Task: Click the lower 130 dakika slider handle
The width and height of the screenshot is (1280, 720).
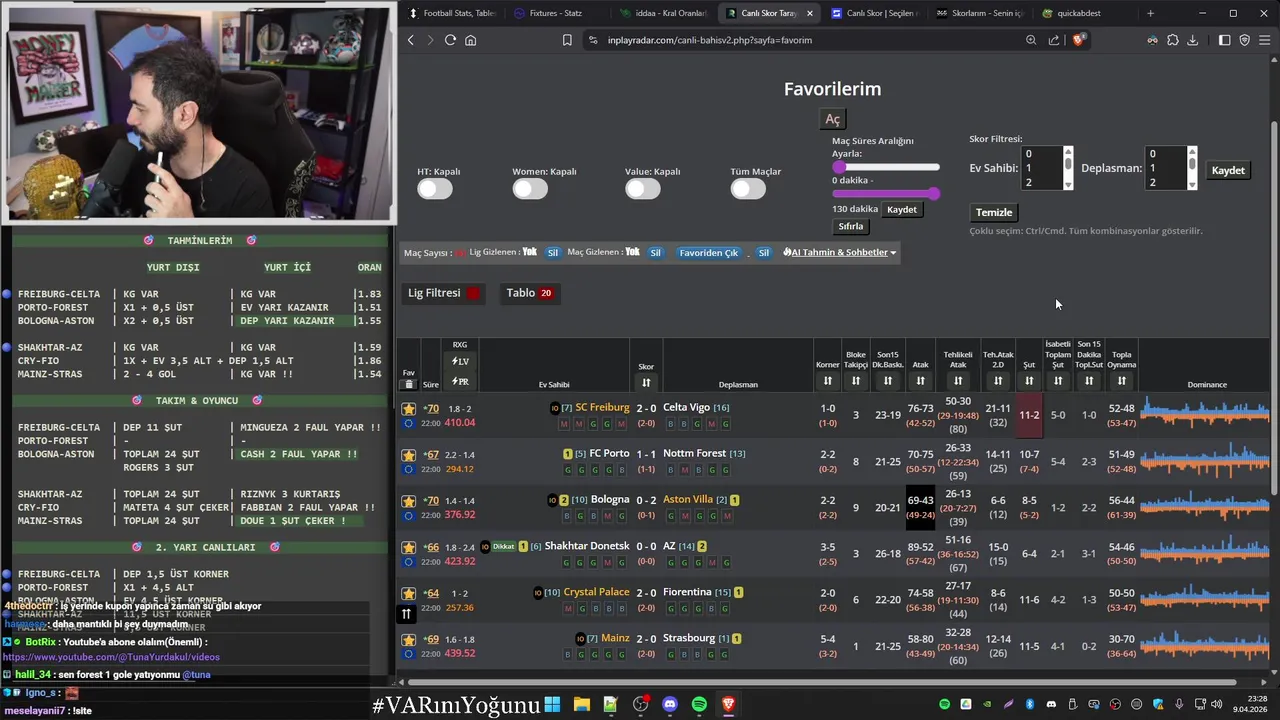Action: coord(934,194)
